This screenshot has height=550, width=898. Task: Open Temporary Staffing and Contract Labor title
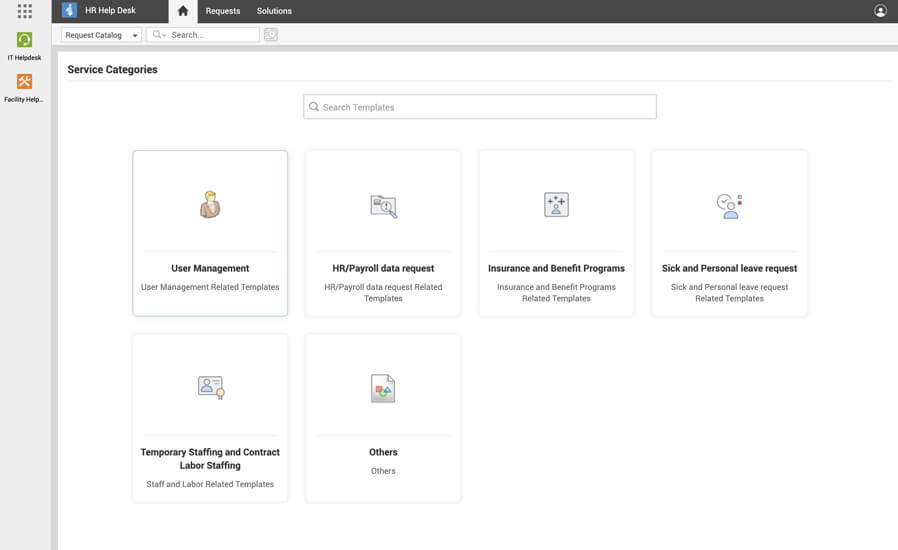210,458
